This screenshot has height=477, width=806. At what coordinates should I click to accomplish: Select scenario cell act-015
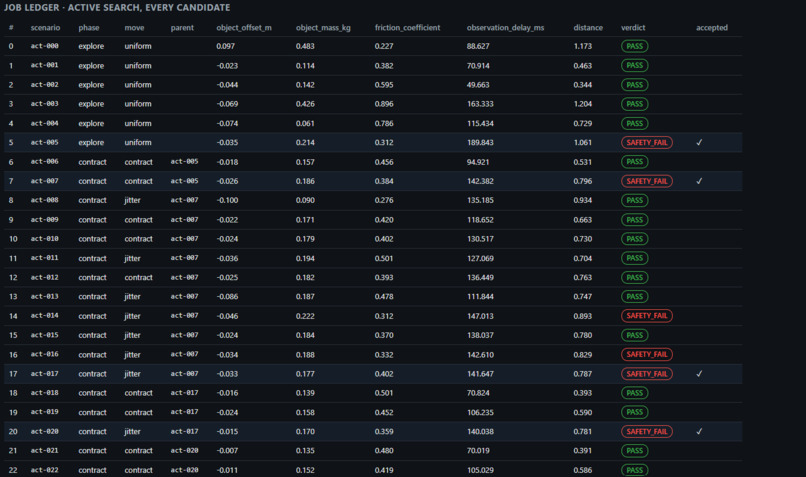44,335
